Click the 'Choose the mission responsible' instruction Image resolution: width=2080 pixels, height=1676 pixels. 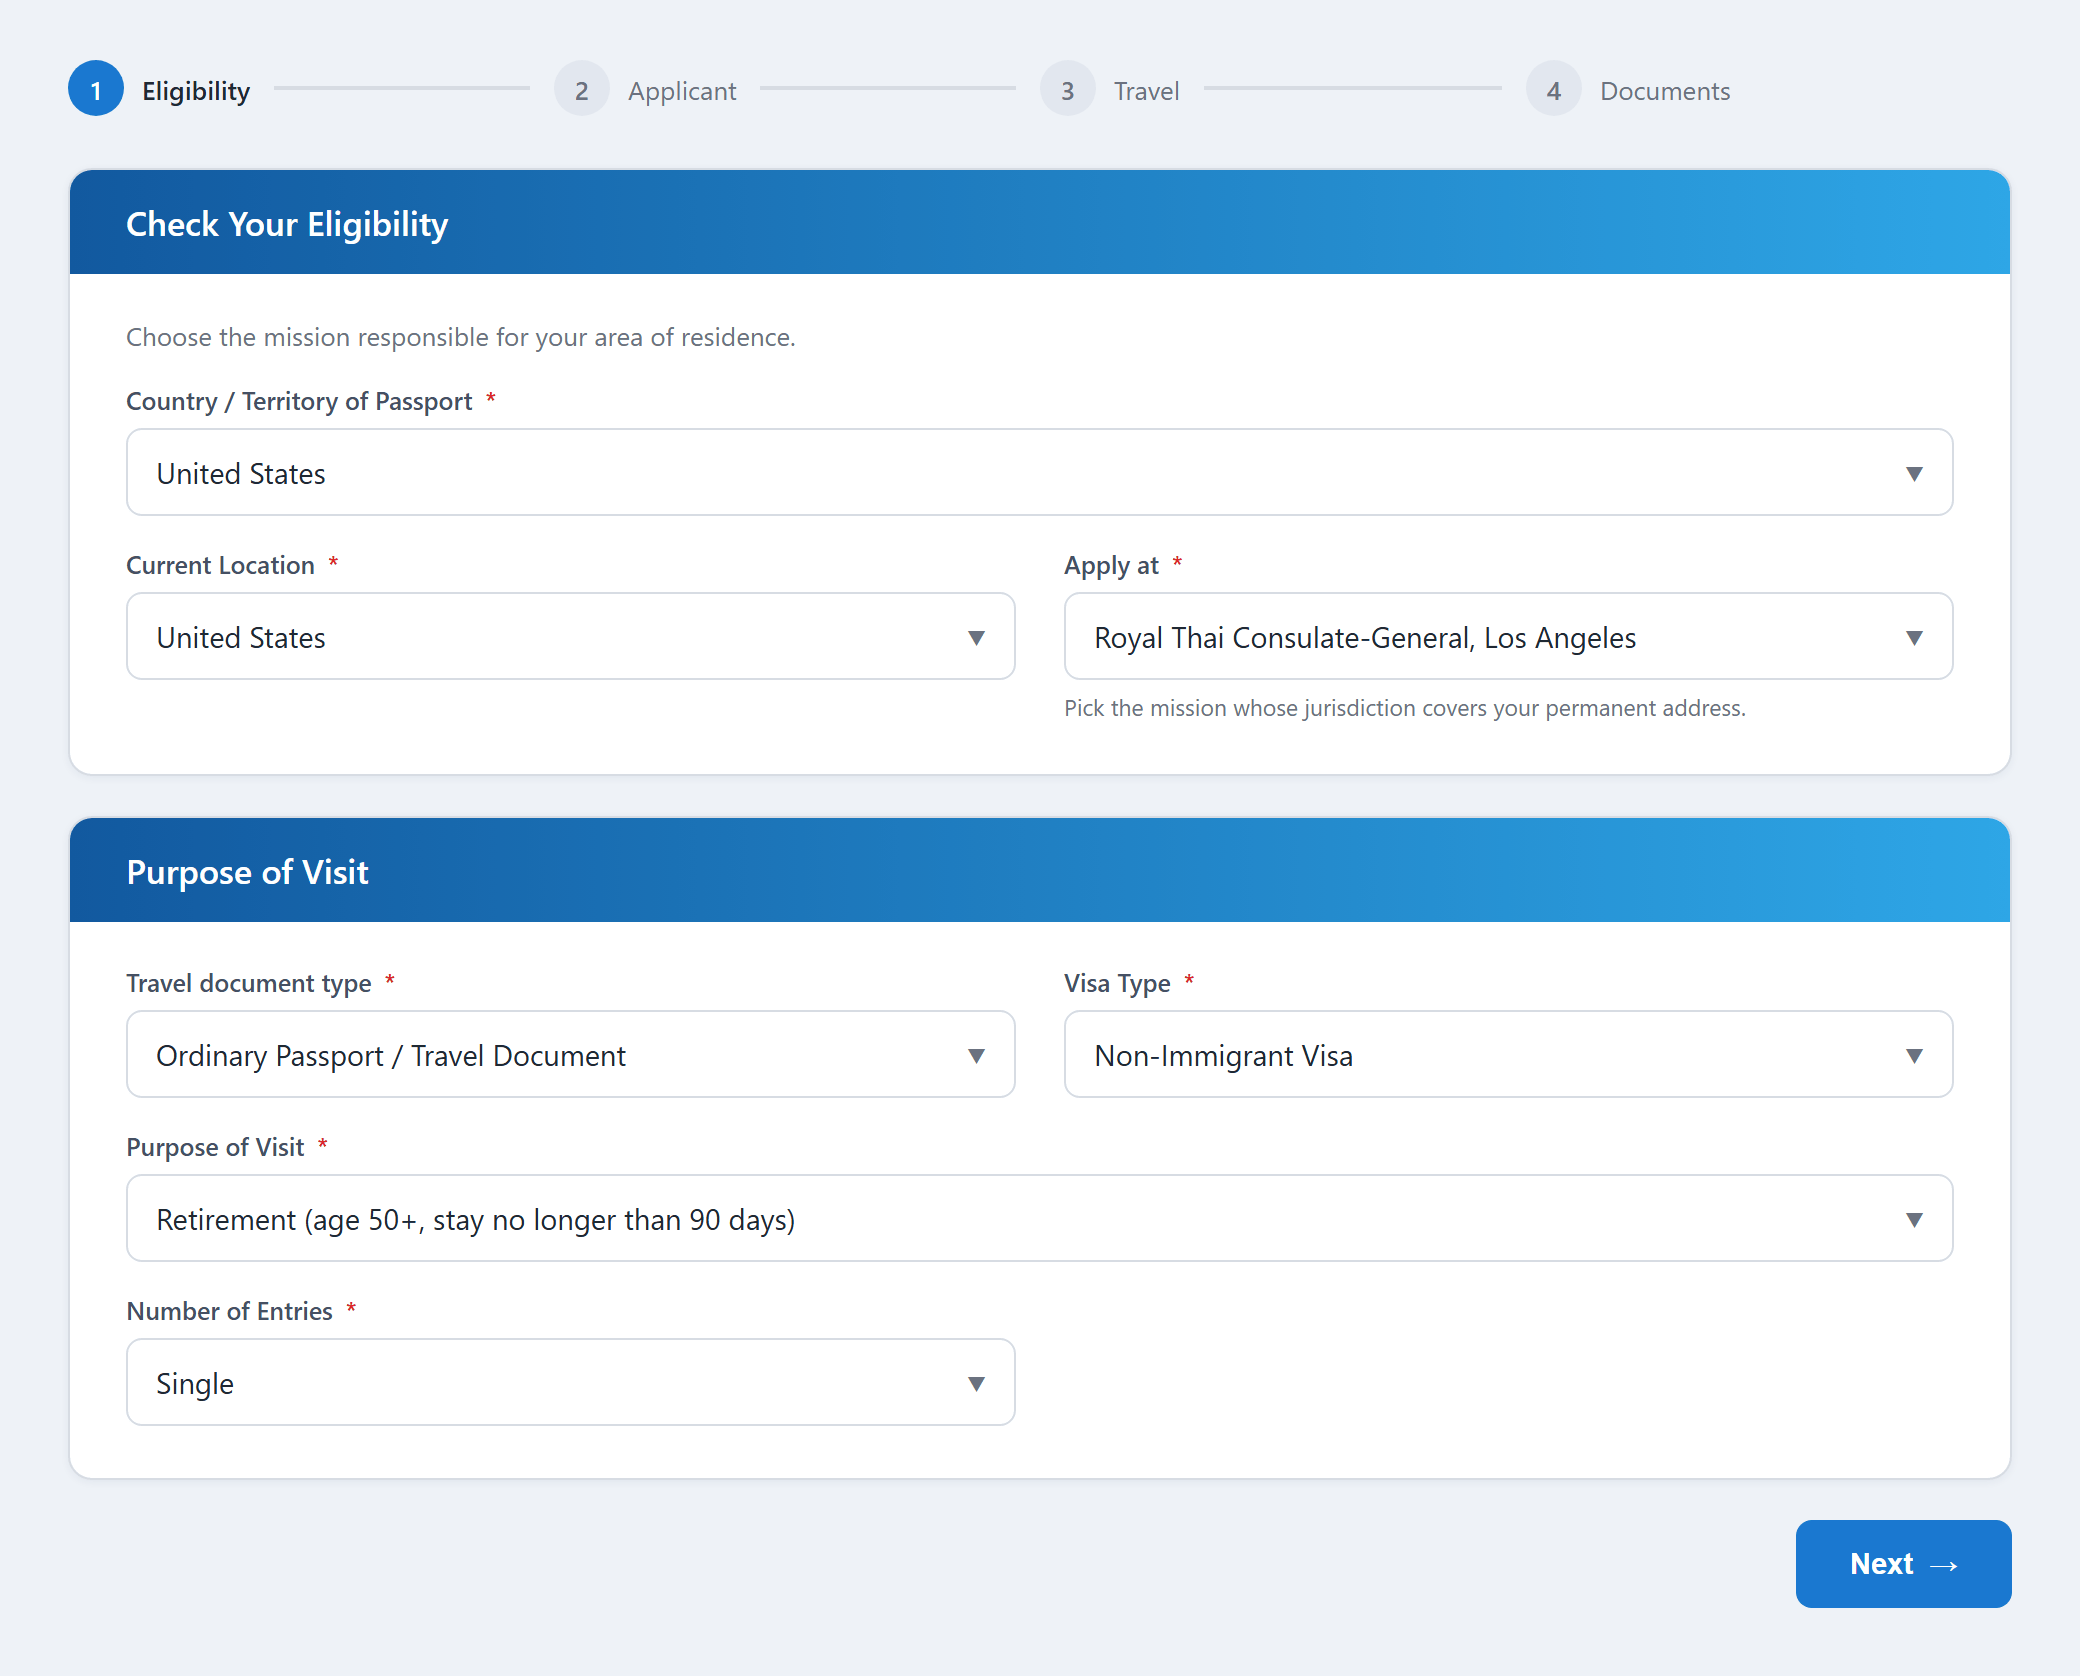[461, 337]
